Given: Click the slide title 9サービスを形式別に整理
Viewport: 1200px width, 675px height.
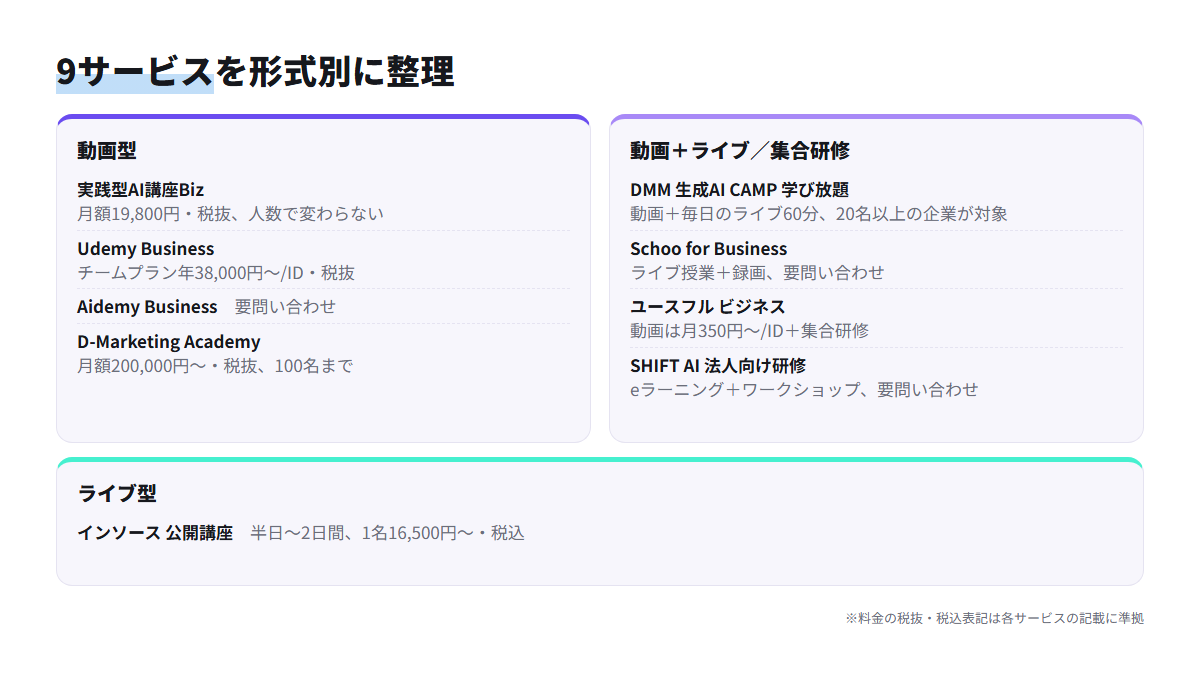Looking at the screenshot, I should click(x=255, y=72).
